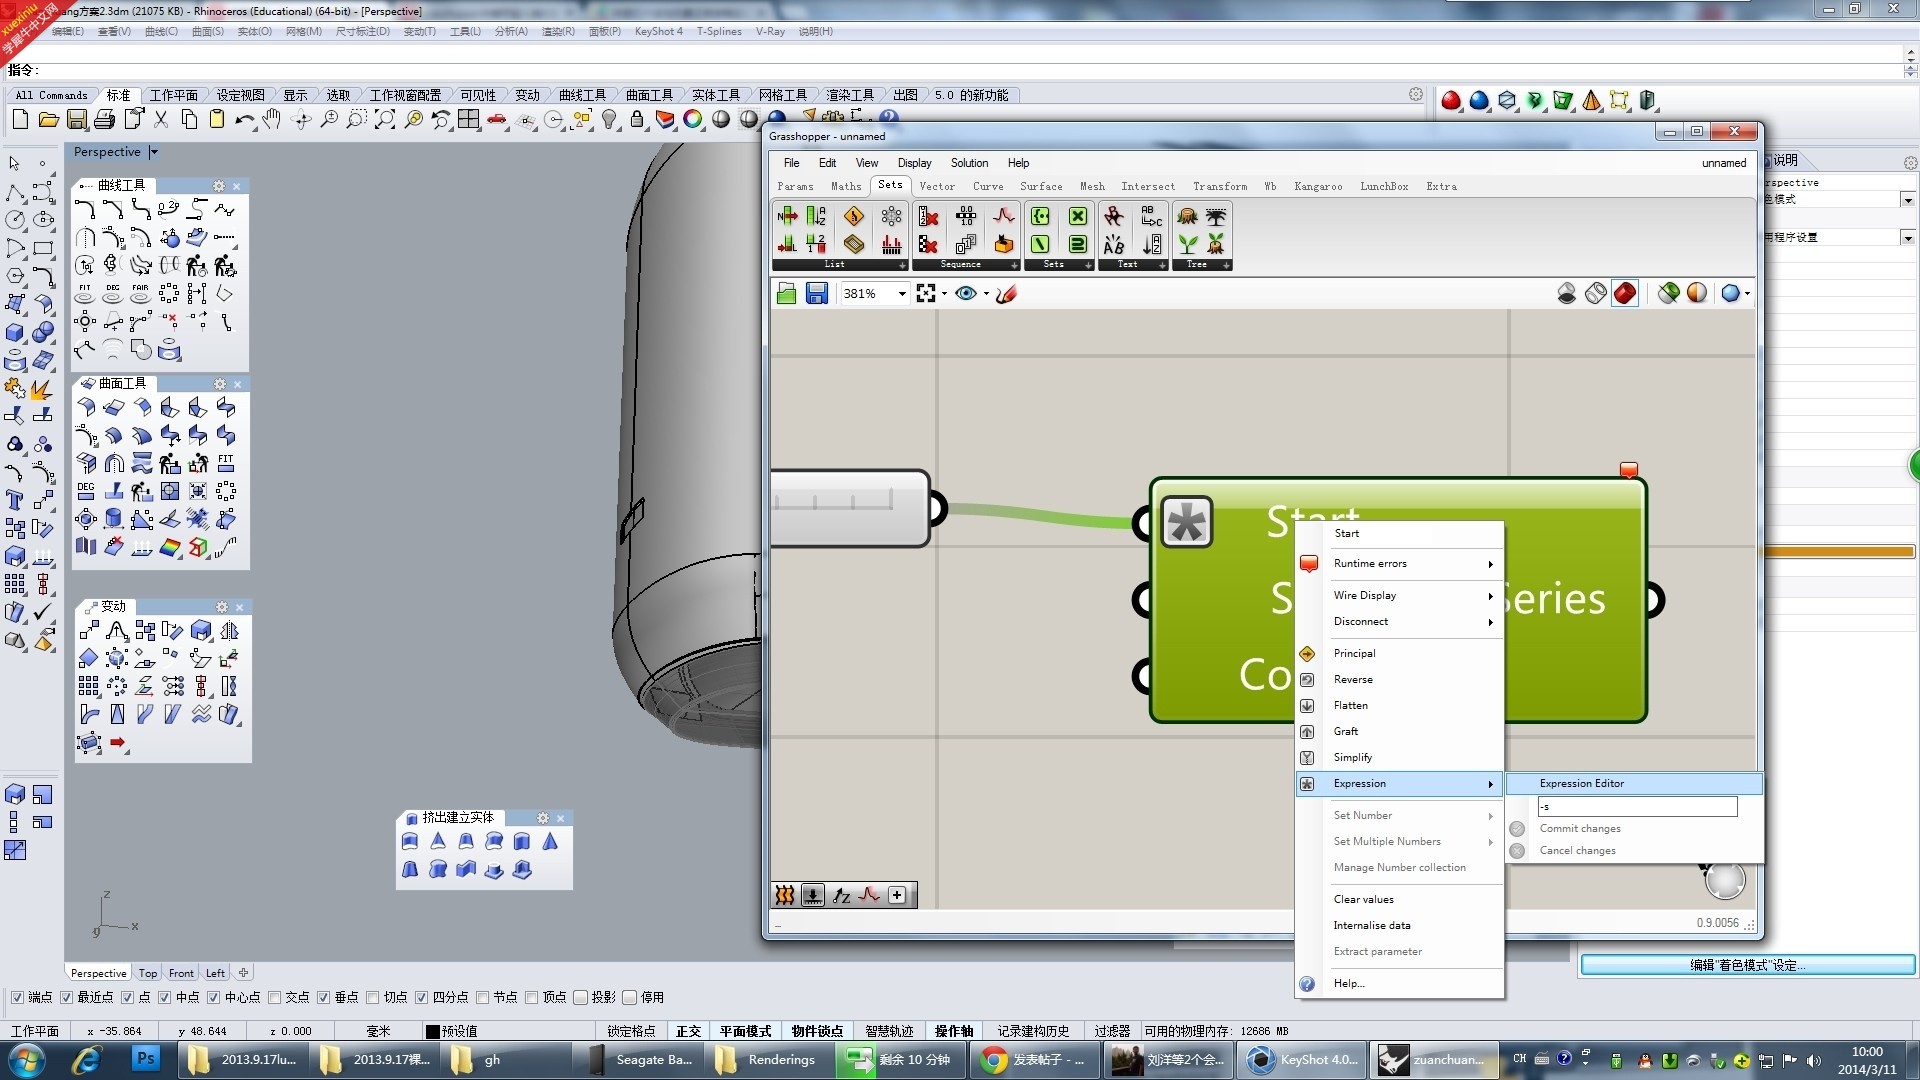Cut selection with the scissors icon
Viewport: 1920px width, 1080px height.
[x=161, y=120]
